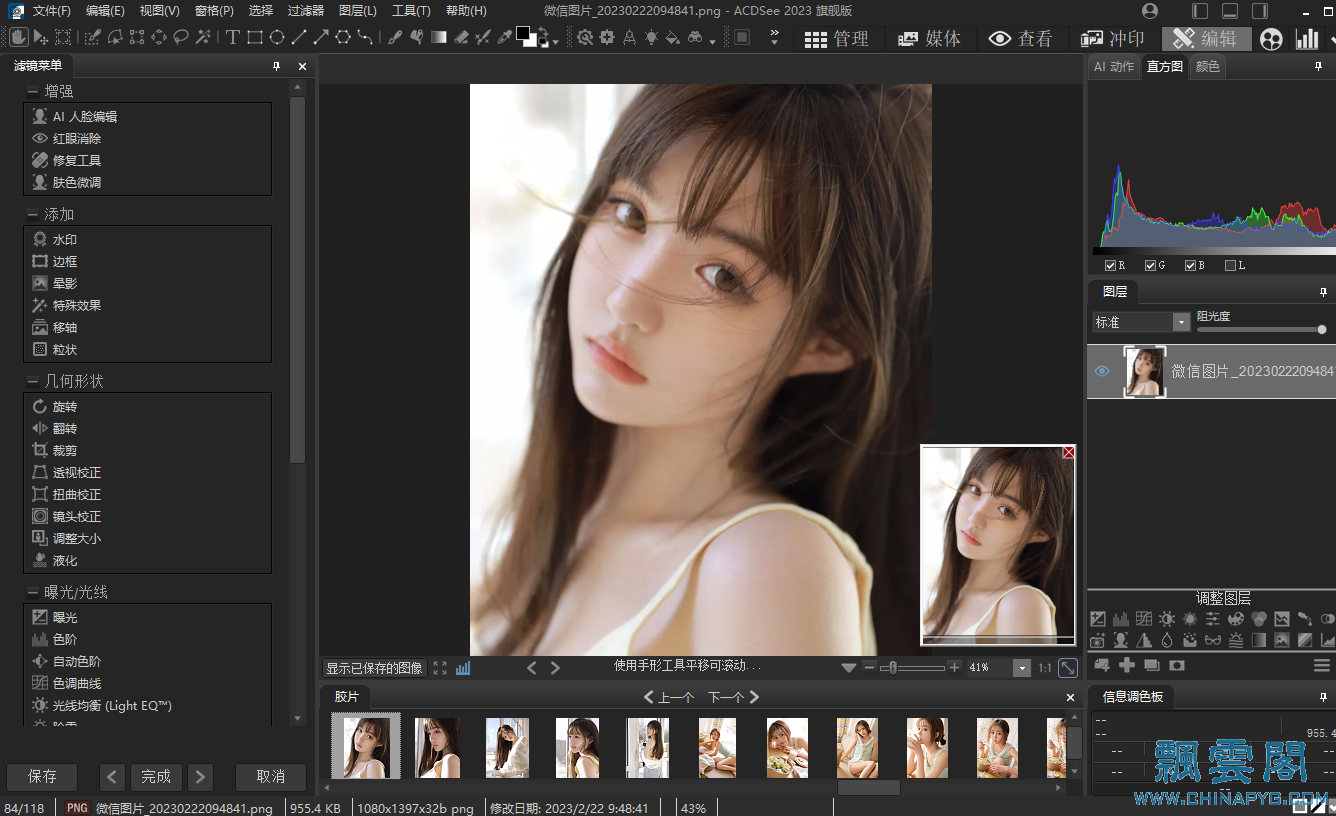
Task: Add a layer mask icon
Action: (x=1177, y=665)
